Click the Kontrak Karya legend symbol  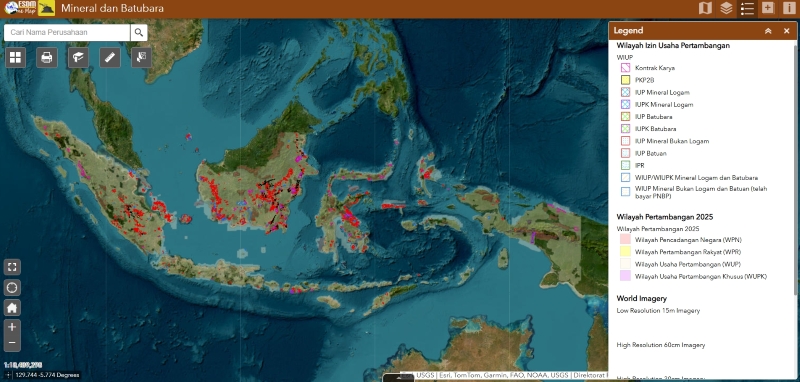[x=626, y=68]
